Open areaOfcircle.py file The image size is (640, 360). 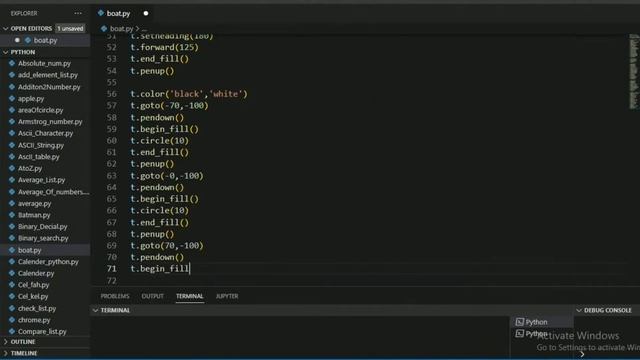tap(40, 110)
